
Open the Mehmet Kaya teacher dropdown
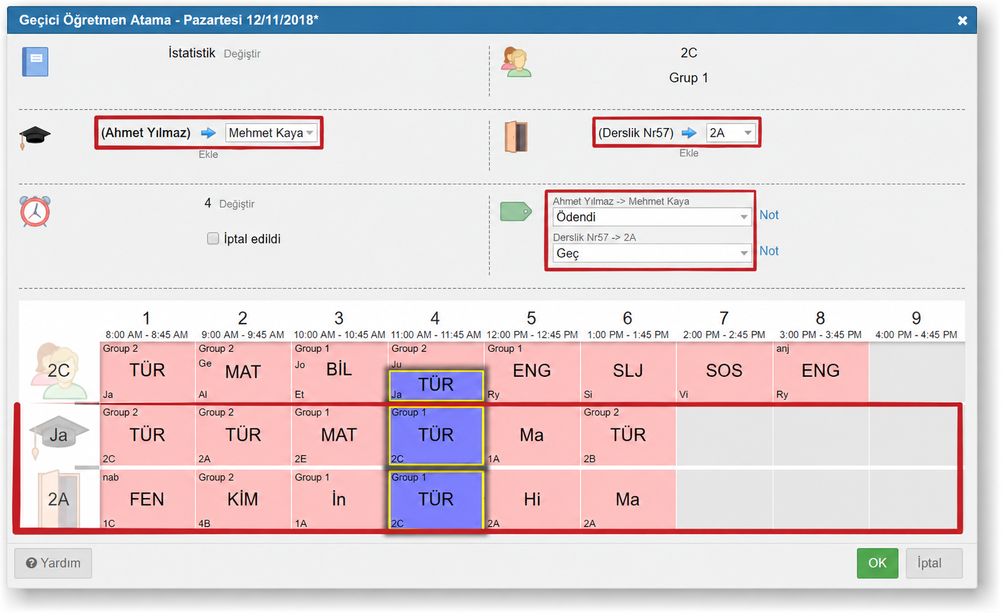click(271, 133)
